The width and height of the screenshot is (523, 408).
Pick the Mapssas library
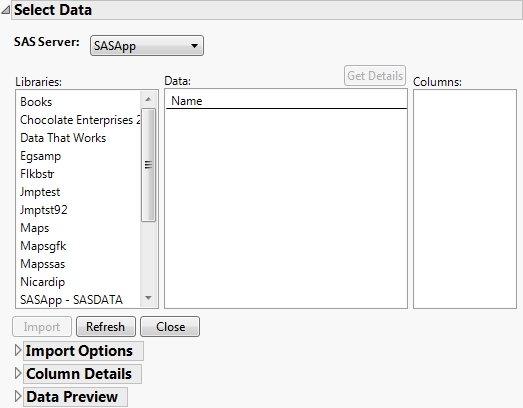coord(43,264)
